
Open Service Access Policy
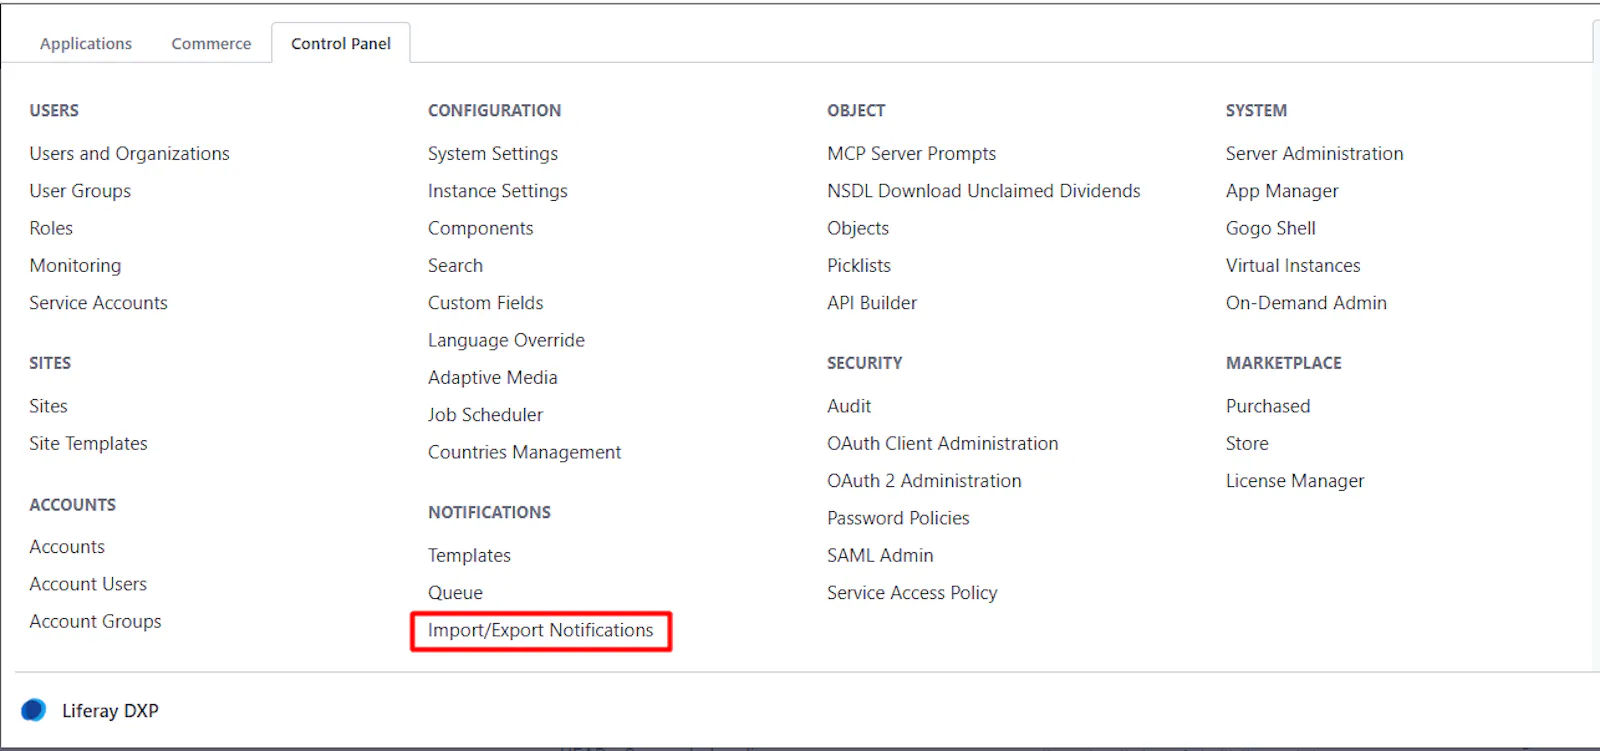[912, 593]
